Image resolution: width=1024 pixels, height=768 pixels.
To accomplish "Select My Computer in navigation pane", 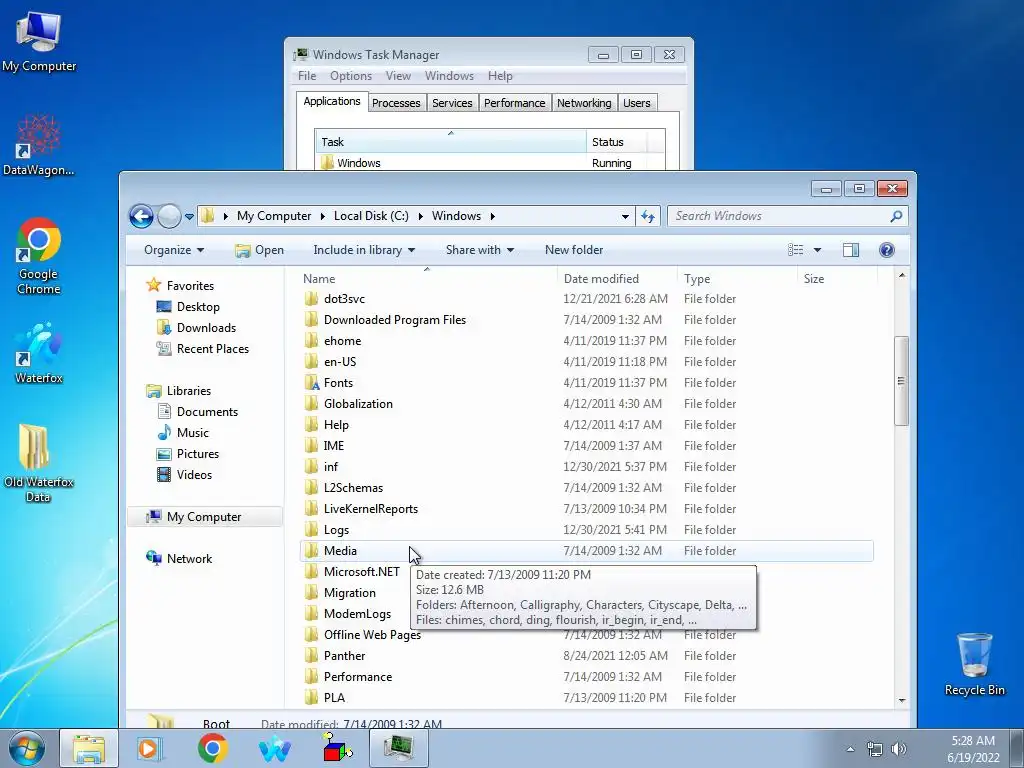I will tap(204, 517).
